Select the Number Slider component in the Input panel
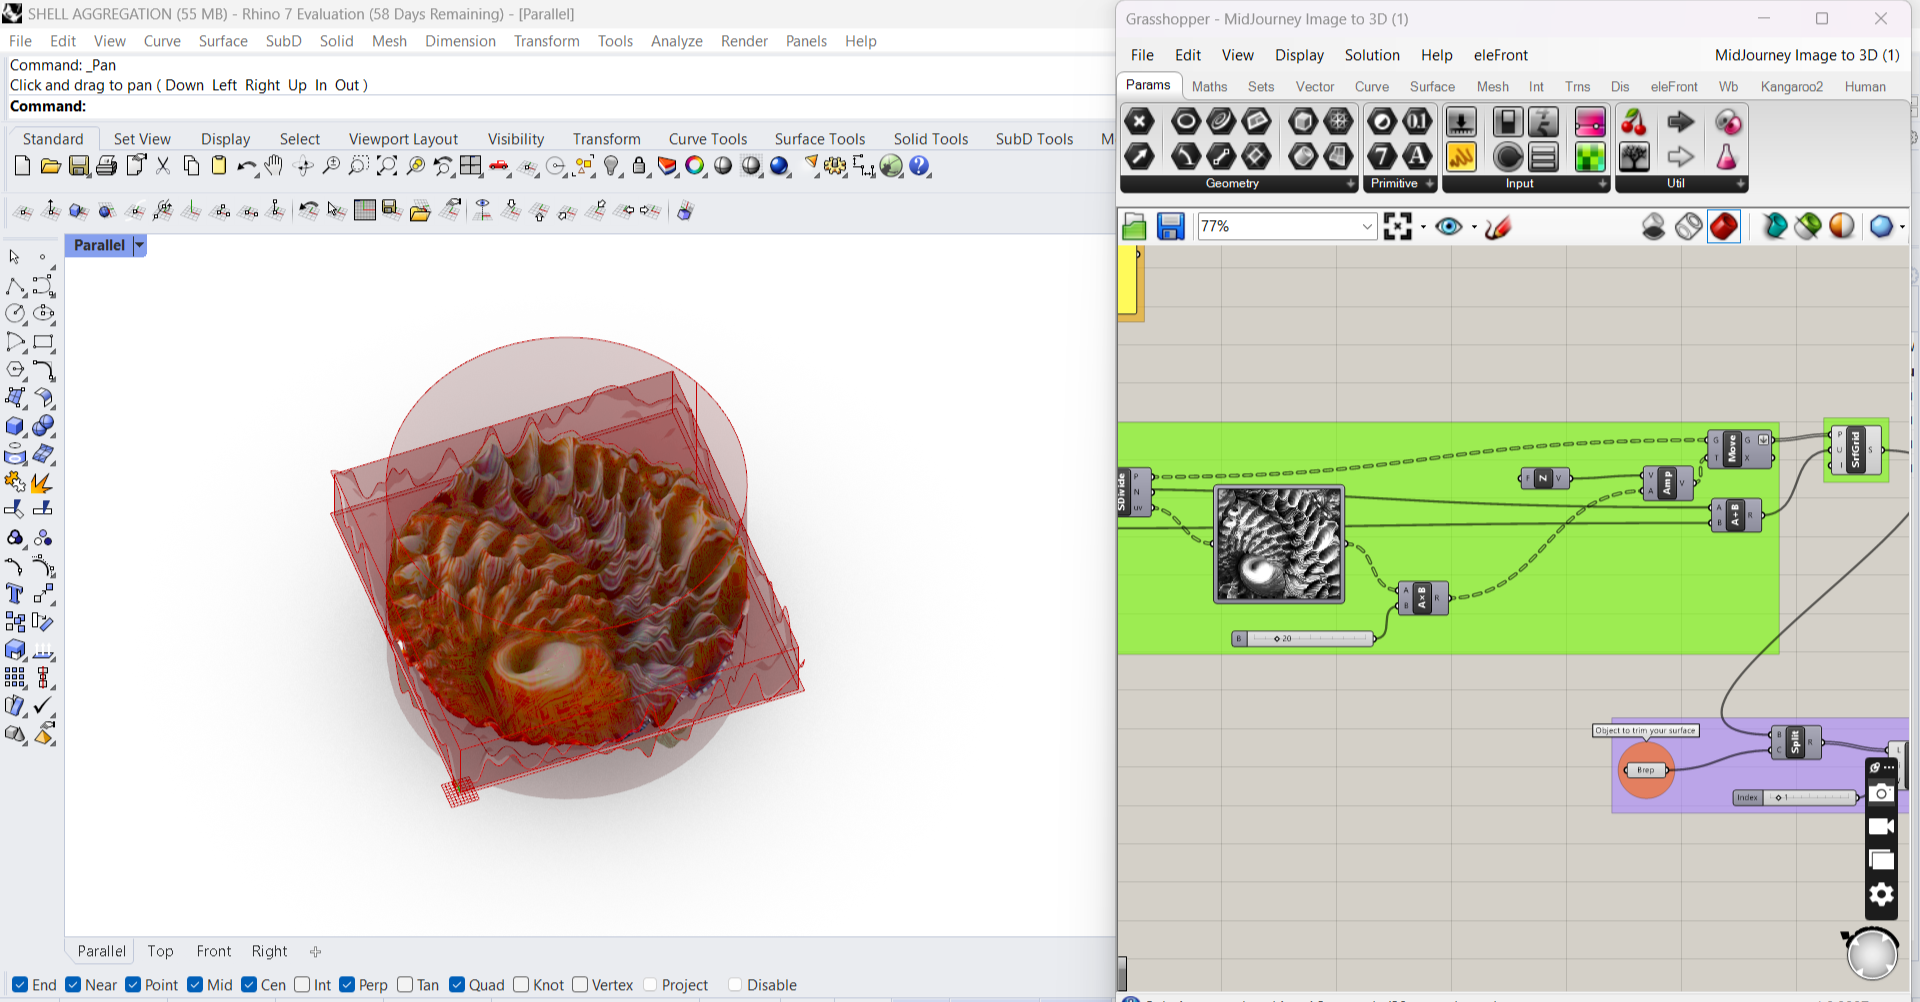 pos(1461,122)
